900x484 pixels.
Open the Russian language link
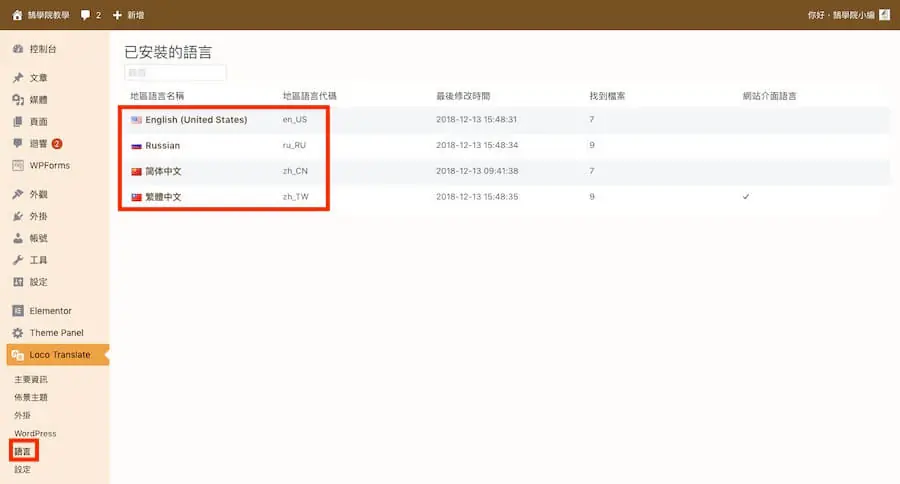162,145
